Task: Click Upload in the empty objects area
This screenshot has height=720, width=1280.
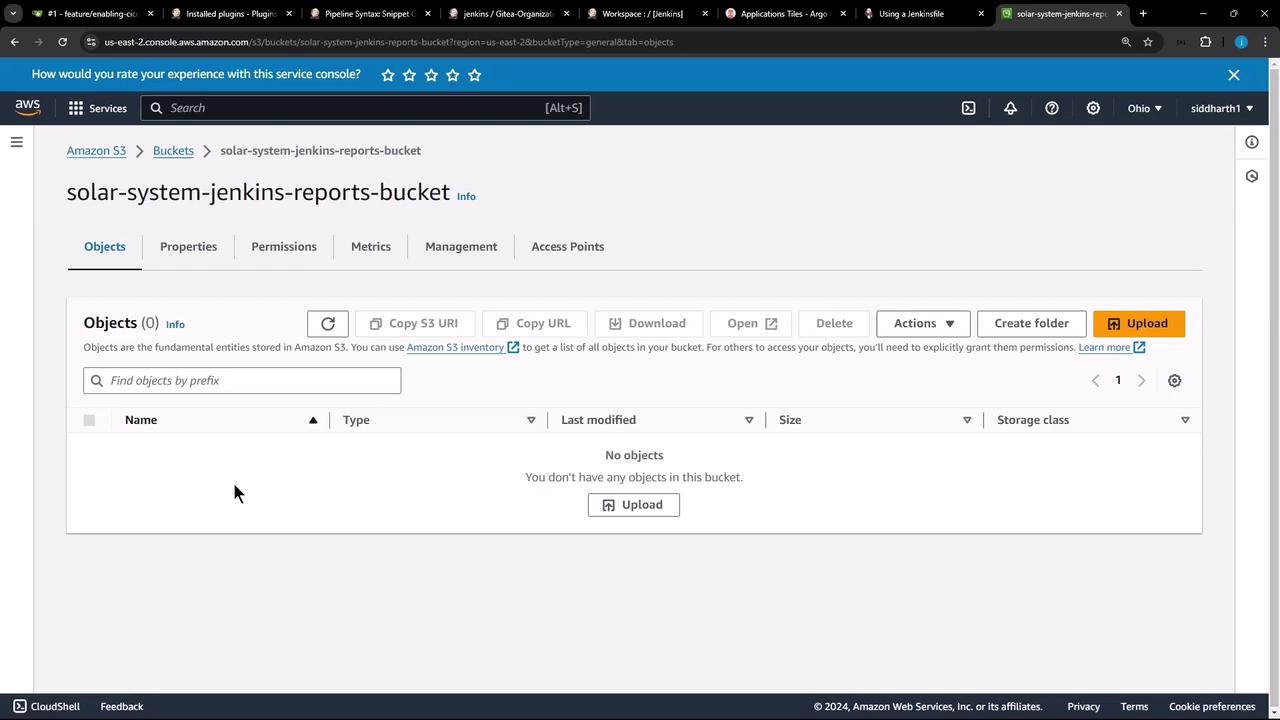Action: pos(634,505)
